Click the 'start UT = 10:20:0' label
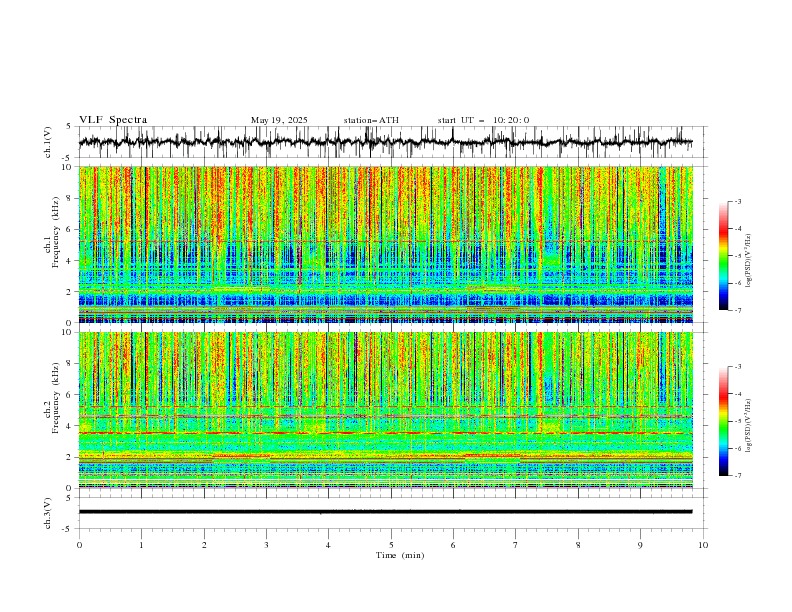Viewport: 792px width, 612px height. click(x=483, y=120)
